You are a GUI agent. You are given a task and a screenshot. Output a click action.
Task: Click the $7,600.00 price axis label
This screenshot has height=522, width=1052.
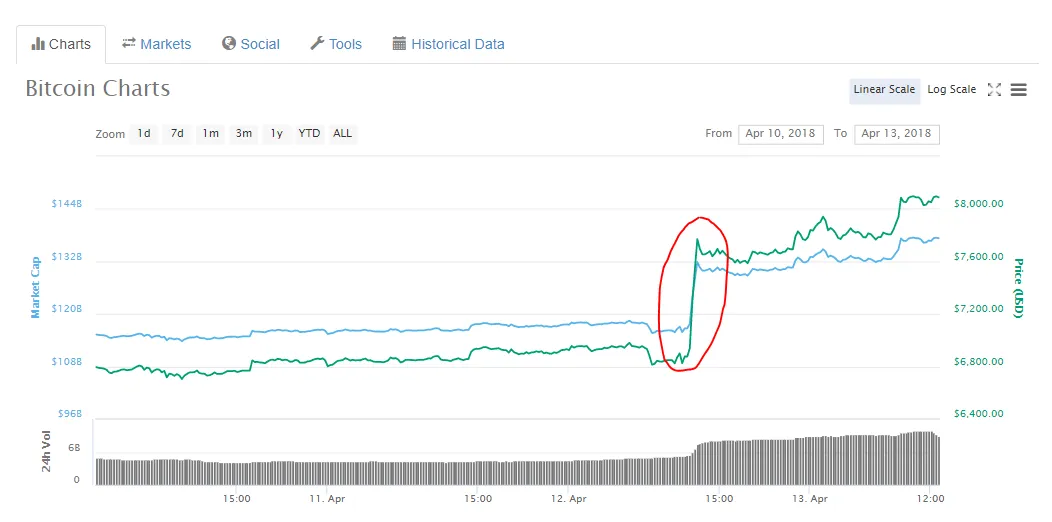click(978, 257)
